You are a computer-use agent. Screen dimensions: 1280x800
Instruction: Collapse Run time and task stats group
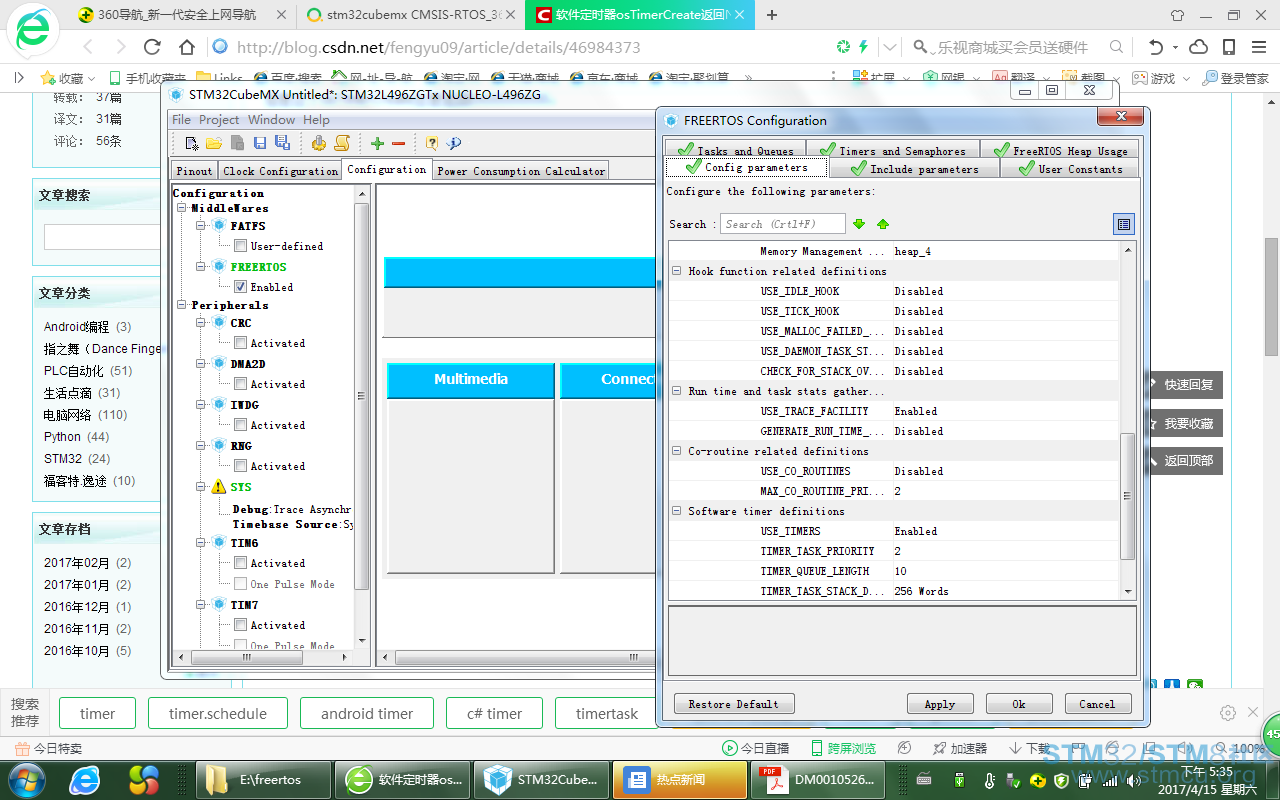coord(677,391)
